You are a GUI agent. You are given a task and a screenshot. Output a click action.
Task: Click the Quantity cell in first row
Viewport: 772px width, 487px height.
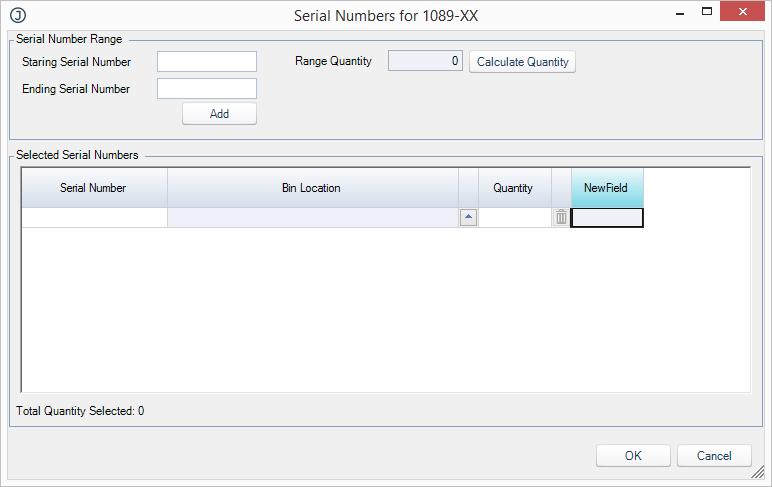point(513,217)
